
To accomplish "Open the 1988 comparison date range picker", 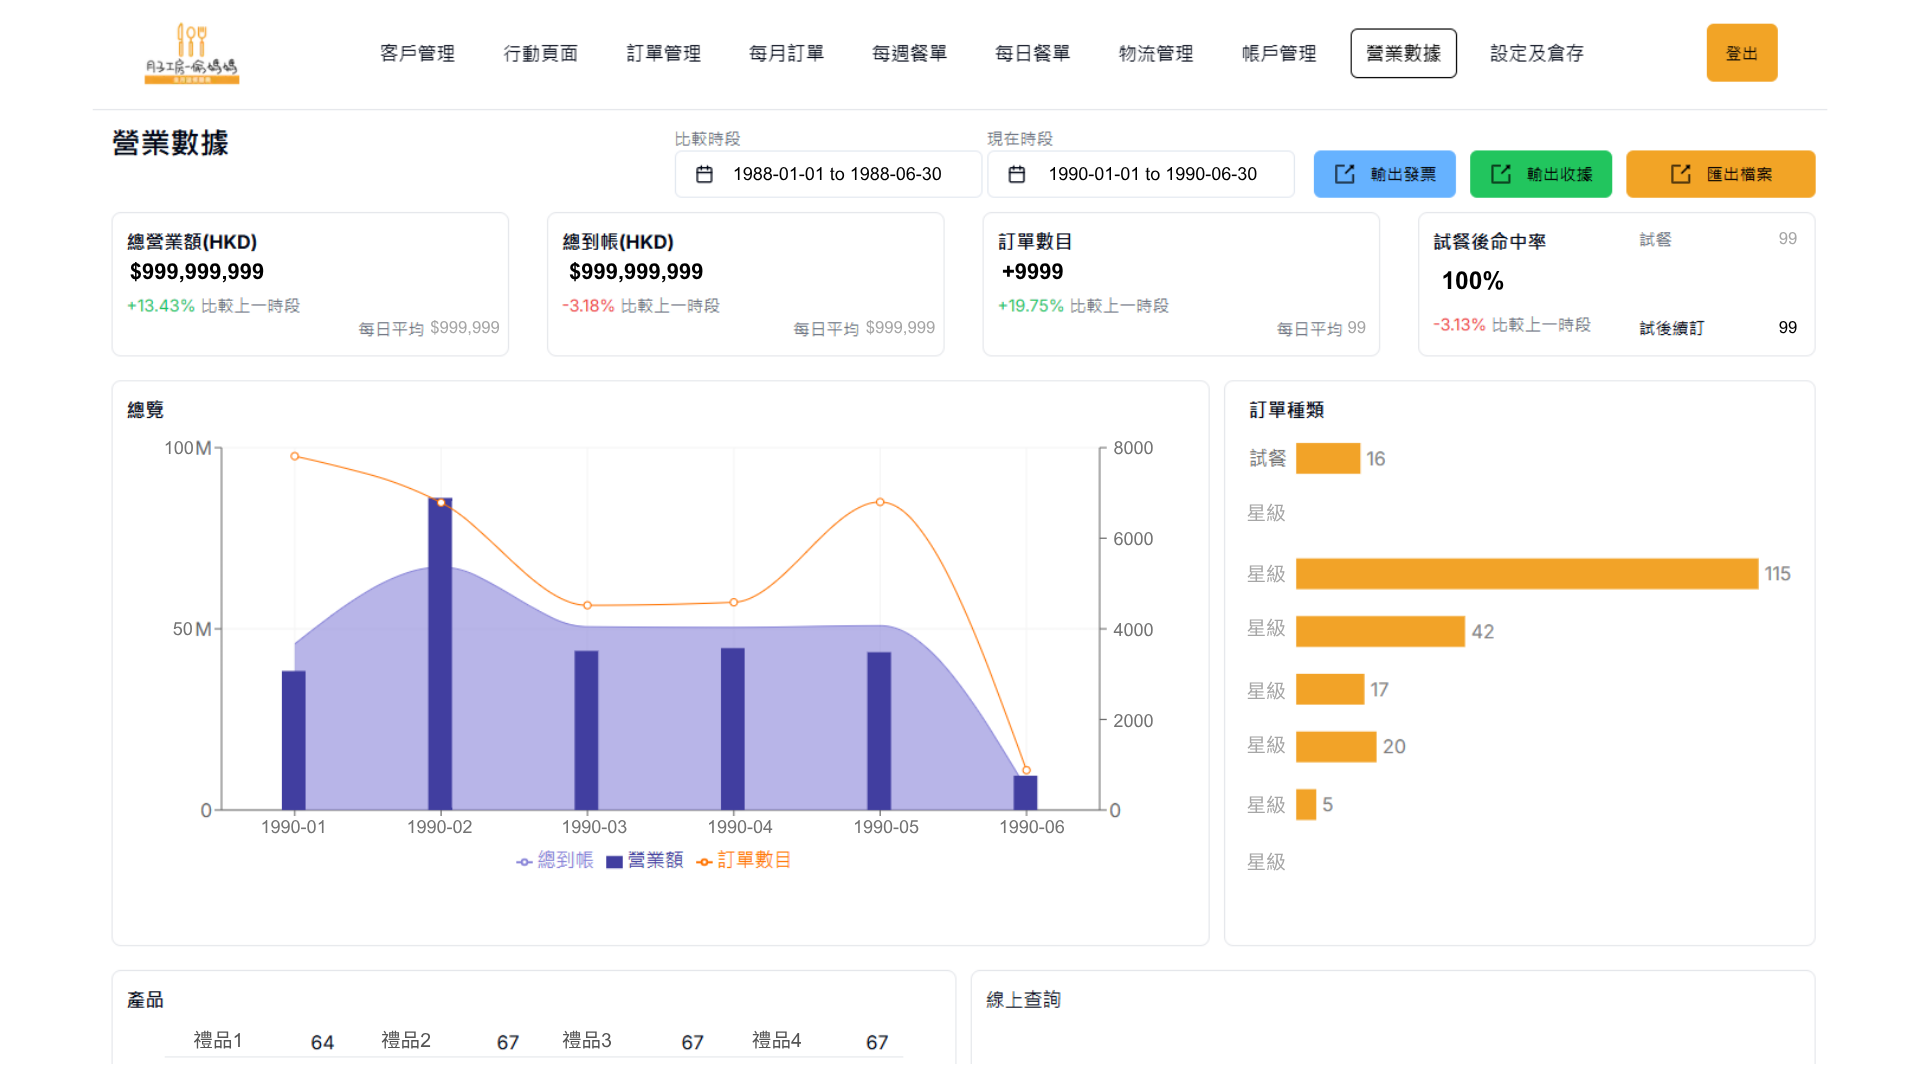I will 836,174.
